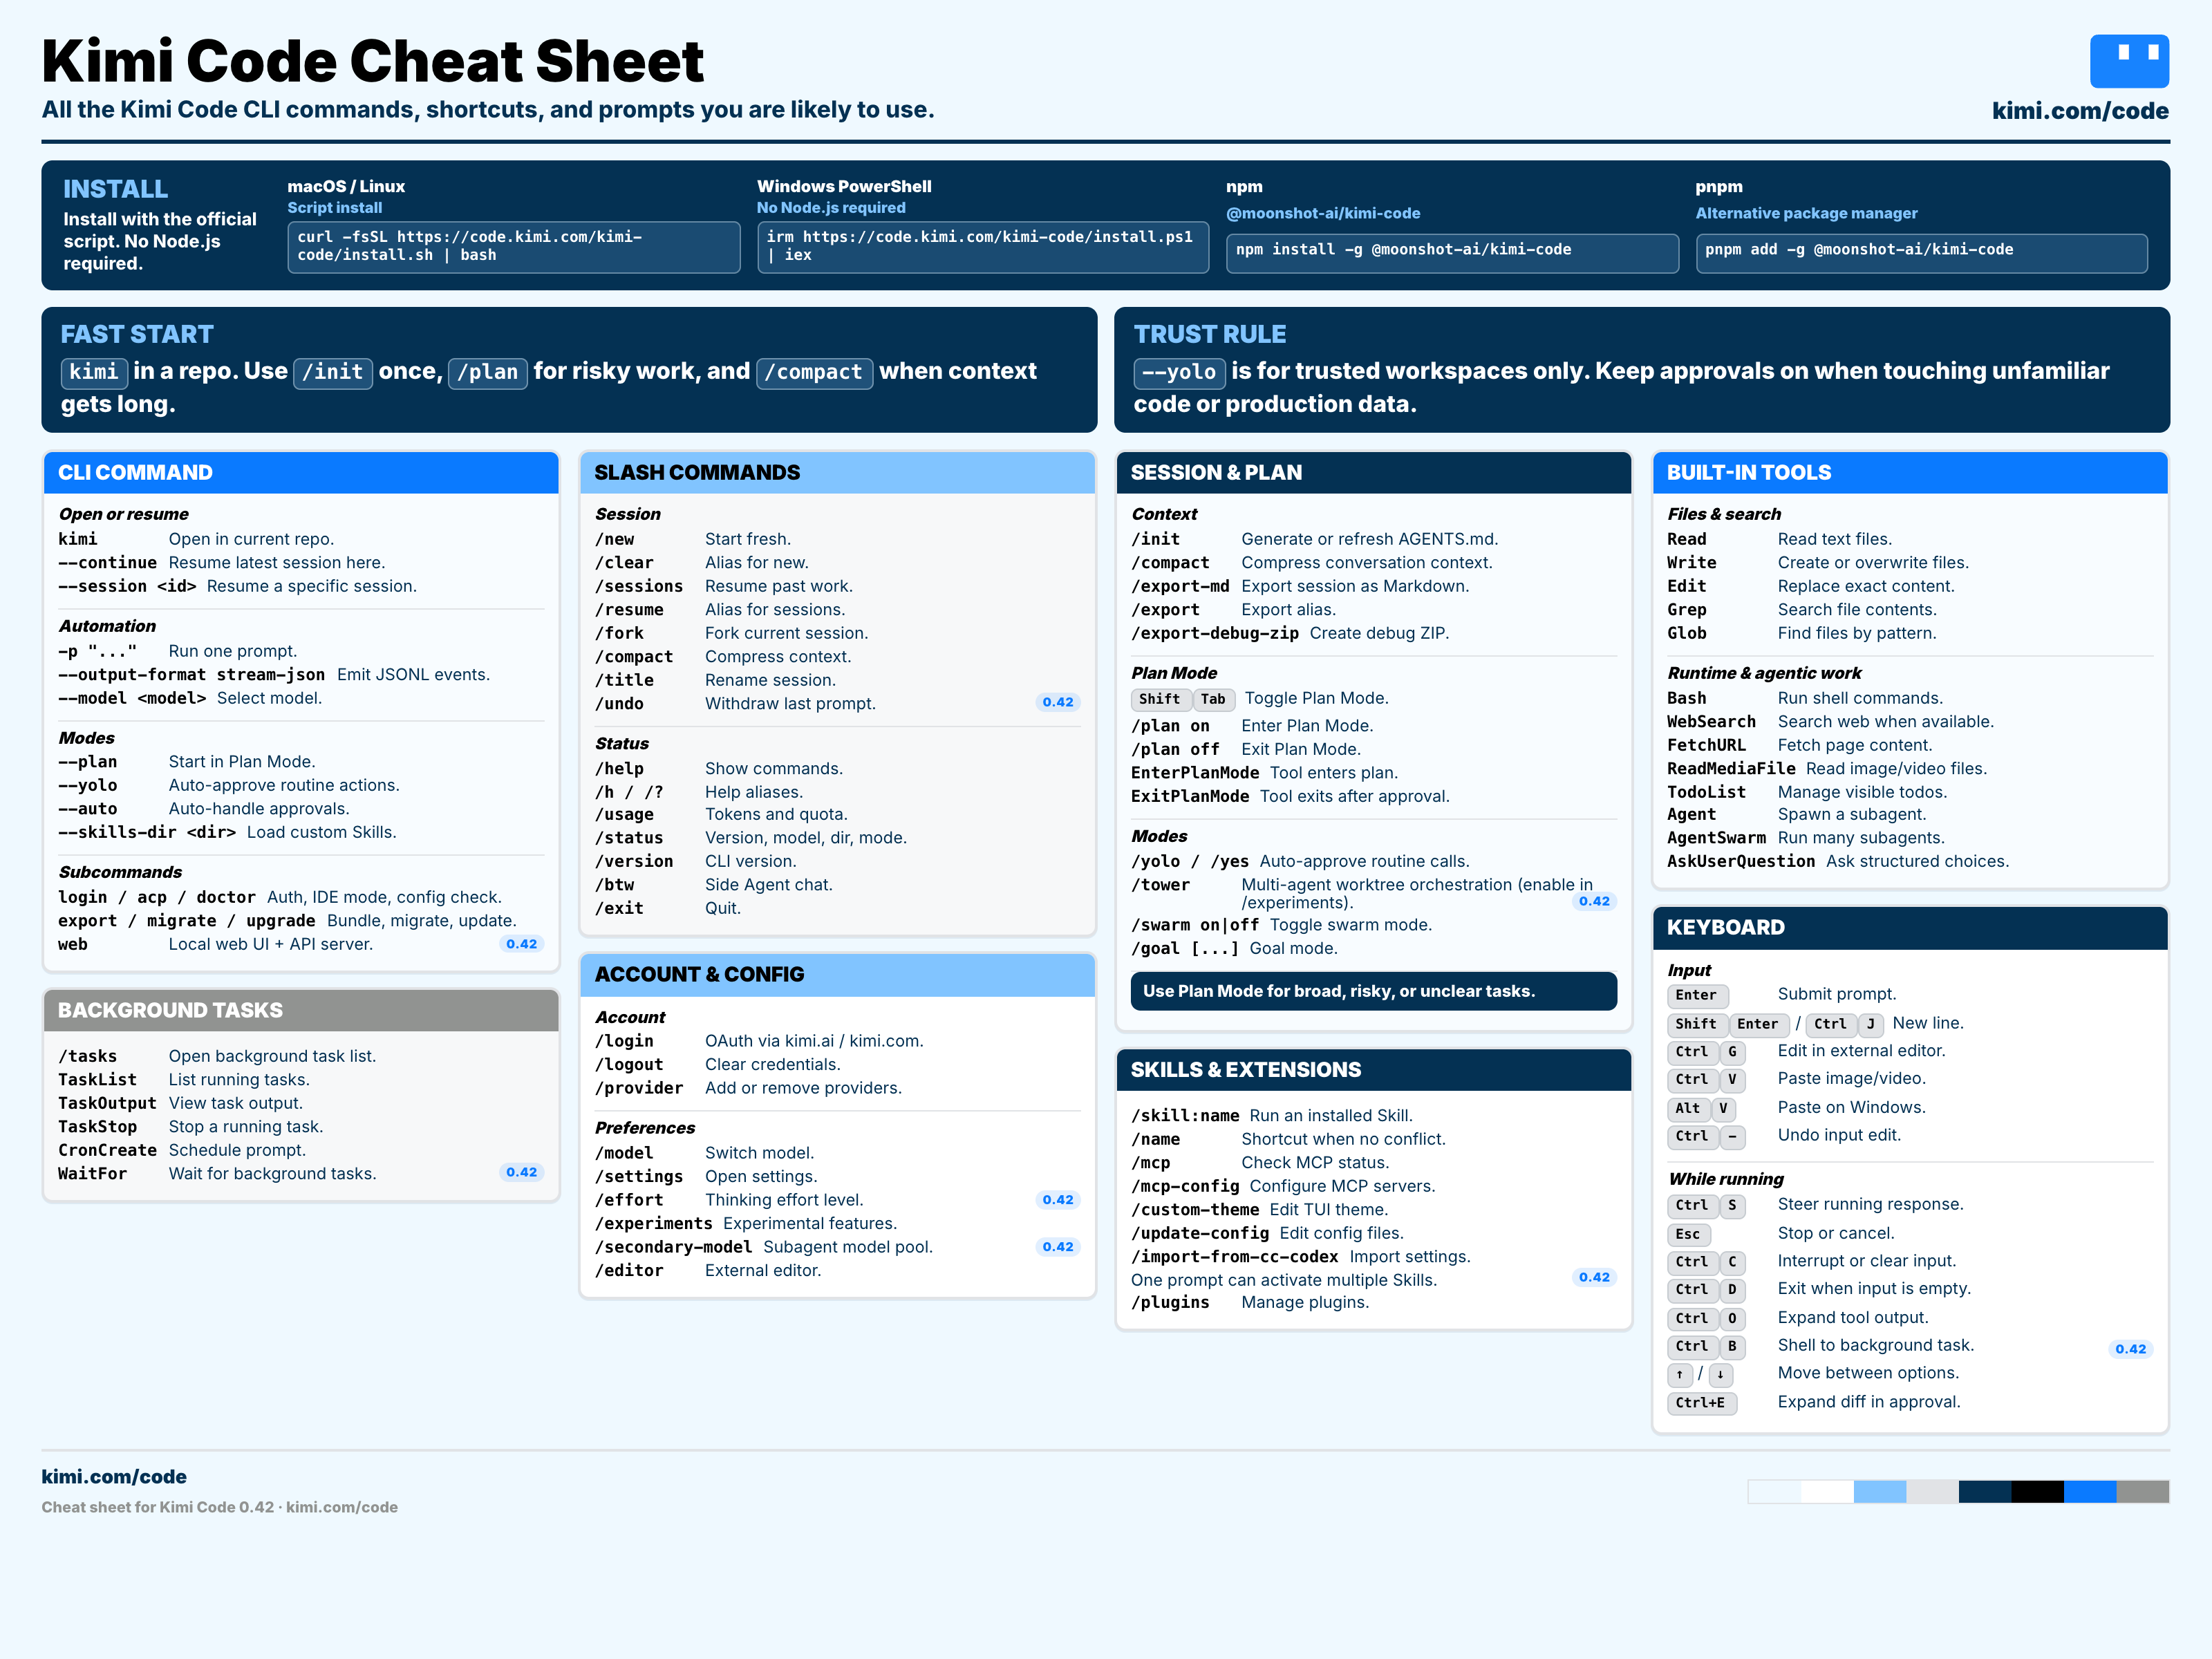This screenshot has height=1659, width=2212.
Task: Click the Shift Tab key badges
Action: pos(1183,699)
